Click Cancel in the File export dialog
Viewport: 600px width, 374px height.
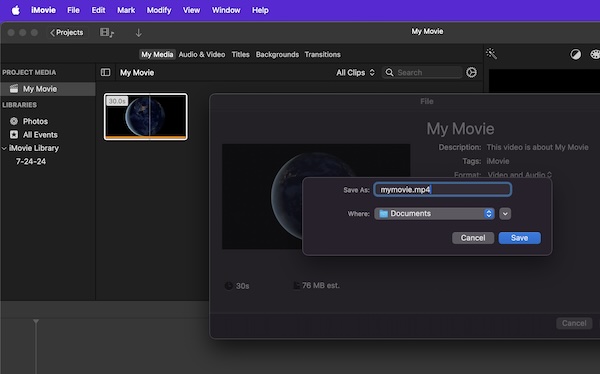574,323
